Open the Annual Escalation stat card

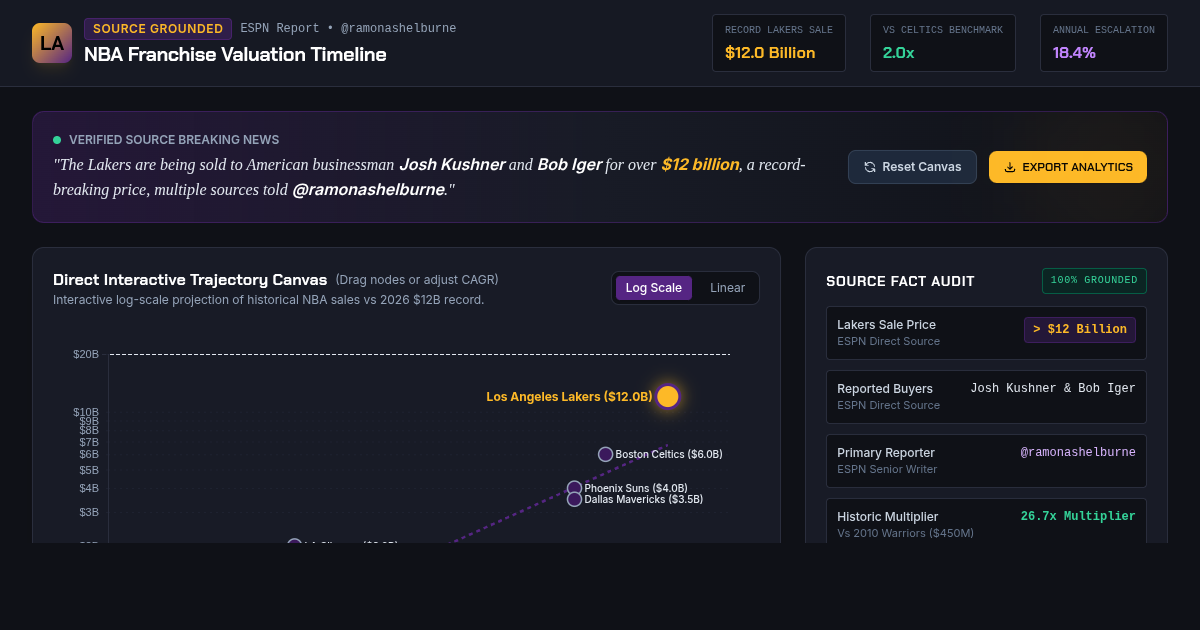(x=1104, y=43)
